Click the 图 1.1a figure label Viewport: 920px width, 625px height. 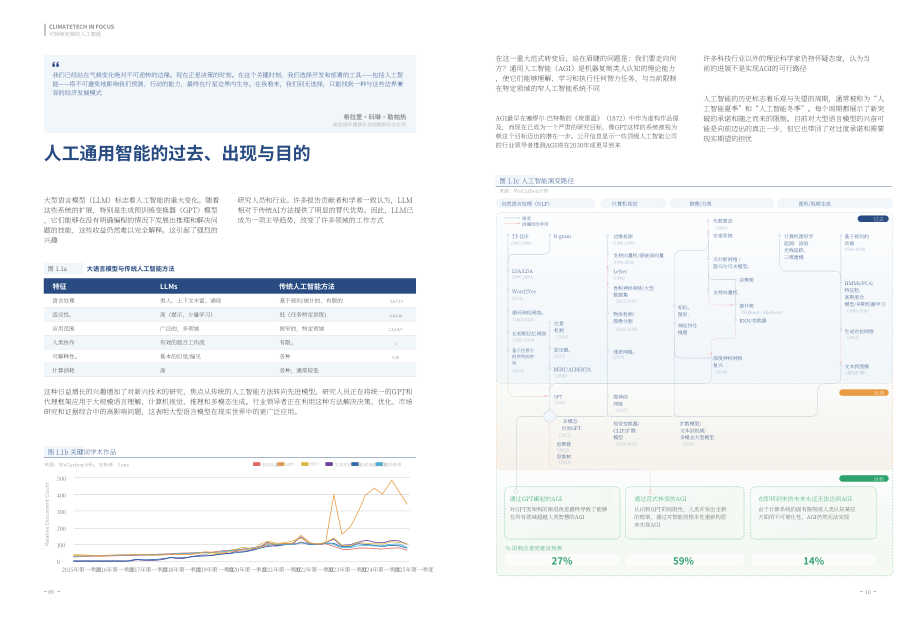click(x=58, y=269)
